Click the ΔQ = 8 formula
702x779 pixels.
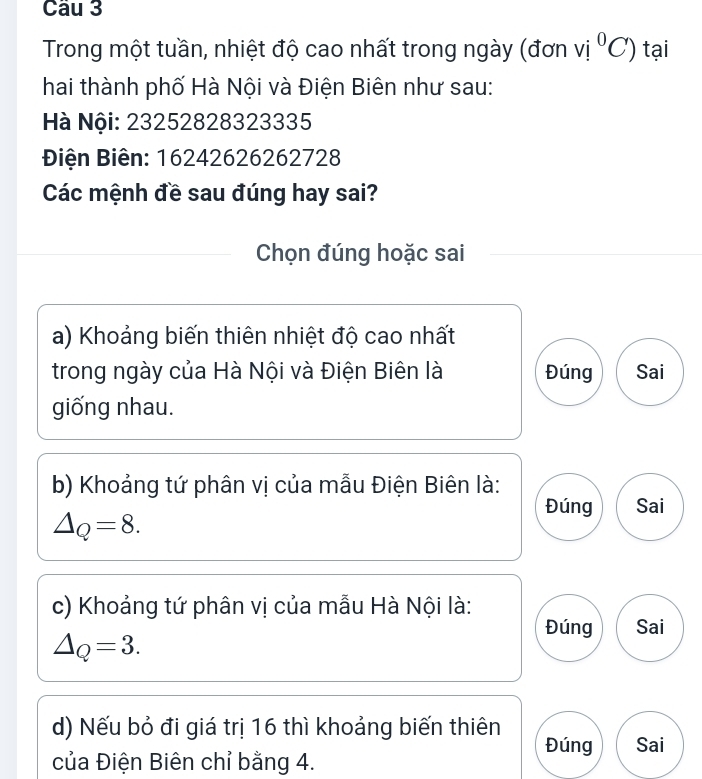pyautogui.click(x=97, y=523)
